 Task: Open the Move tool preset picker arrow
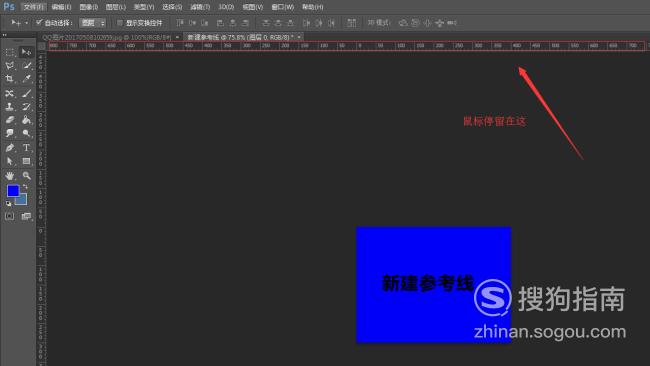27,23
